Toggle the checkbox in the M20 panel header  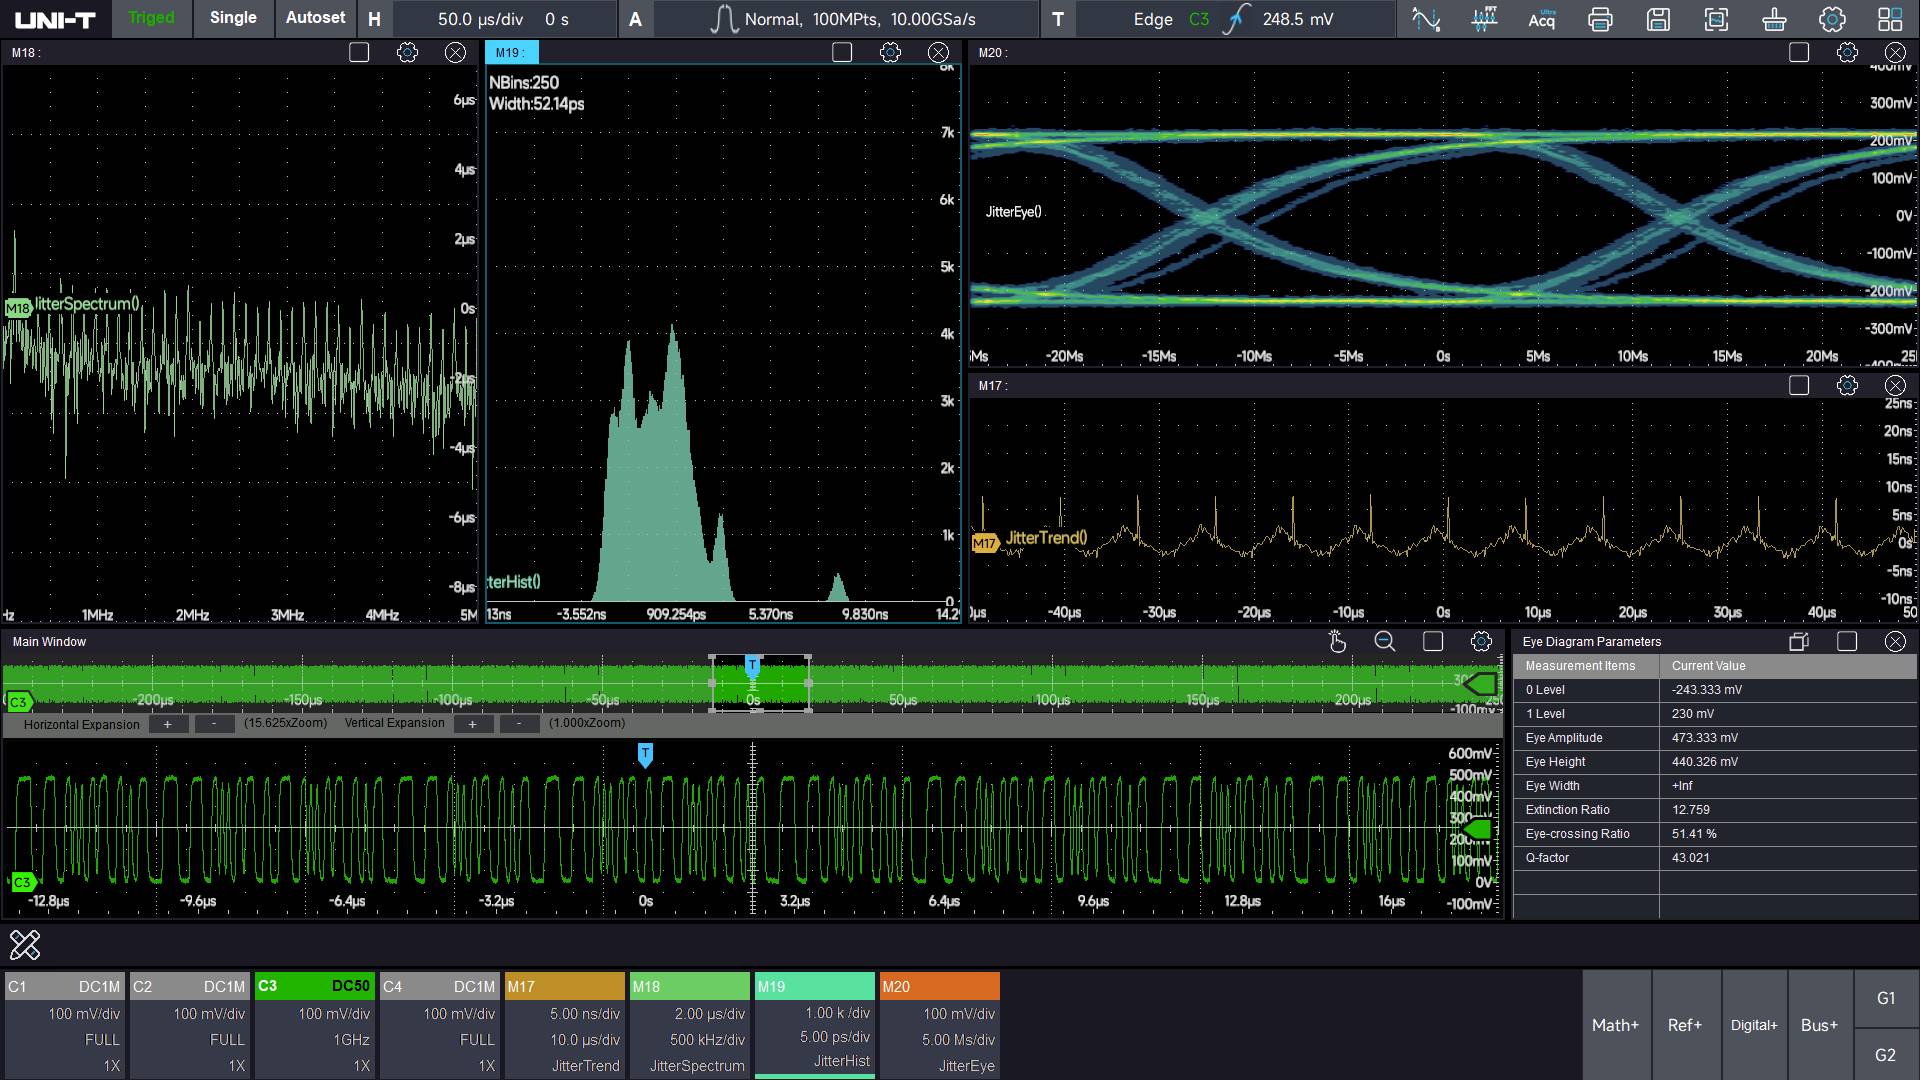point(1799,52)
